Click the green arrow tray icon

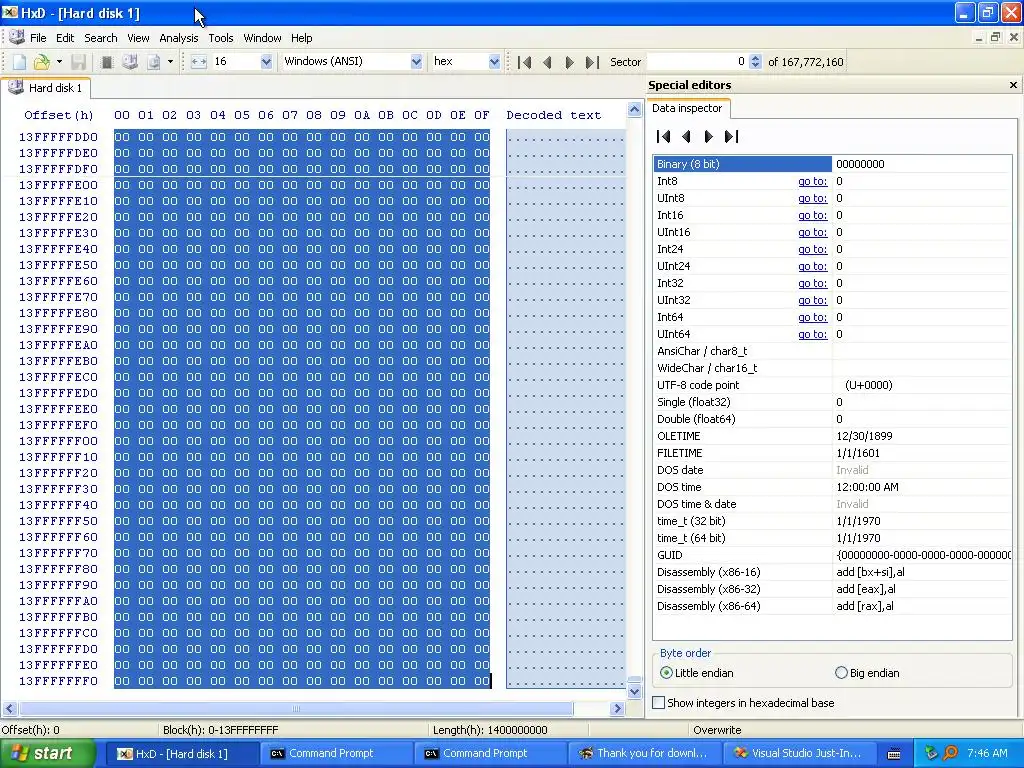tap(932, 753)
